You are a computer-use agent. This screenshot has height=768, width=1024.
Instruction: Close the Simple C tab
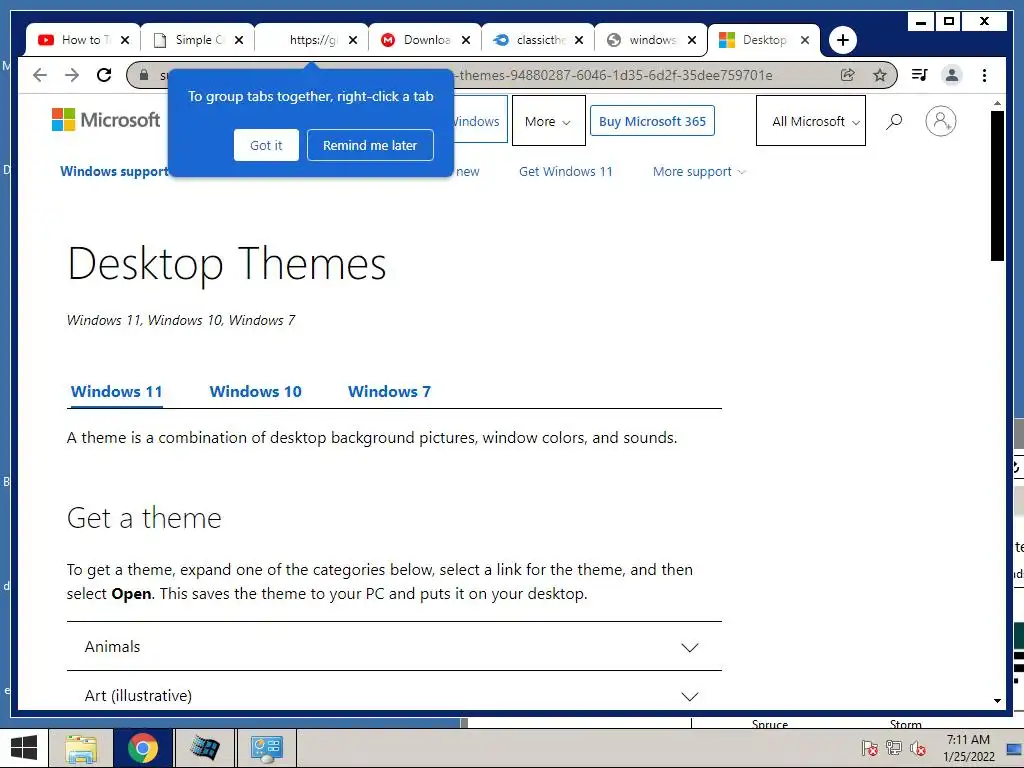click(239, 40)
